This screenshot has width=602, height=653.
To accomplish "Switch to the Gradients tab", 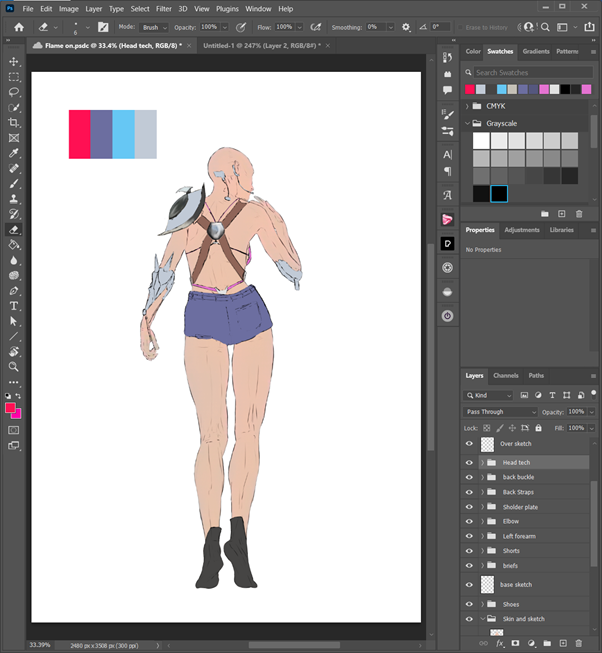I will (x=536, y=52).
